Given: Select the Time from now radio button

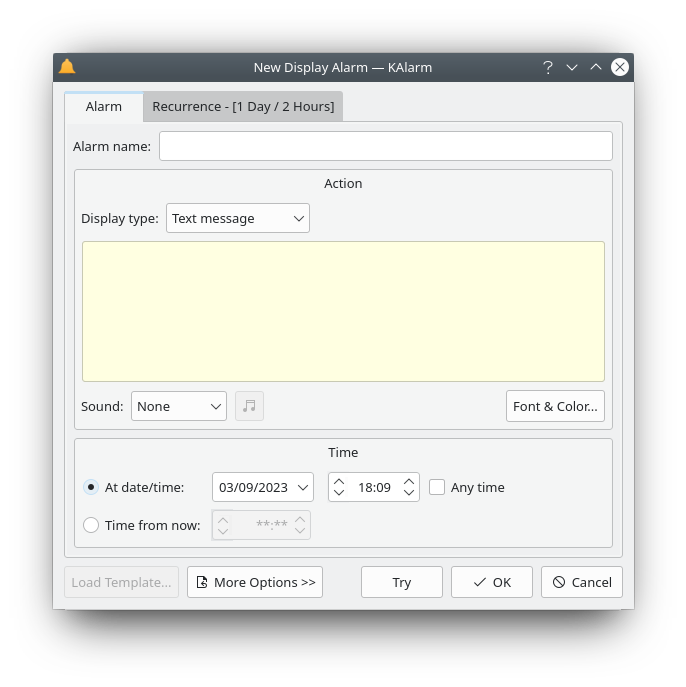Looking at the screenshot, I should coord(91,525).
